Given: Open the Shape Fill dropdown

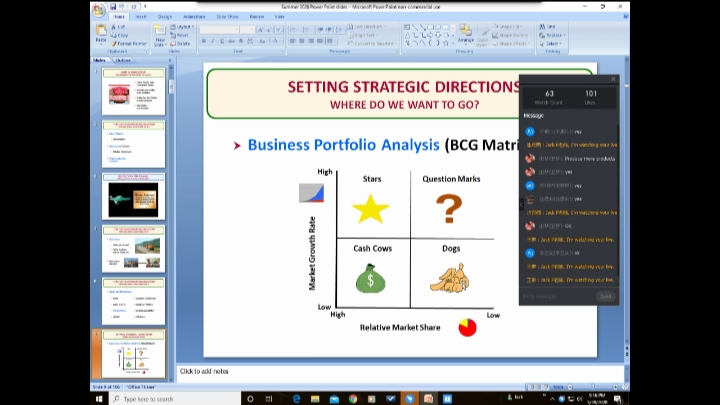Looking at the screenshot, I should point(512,27).
